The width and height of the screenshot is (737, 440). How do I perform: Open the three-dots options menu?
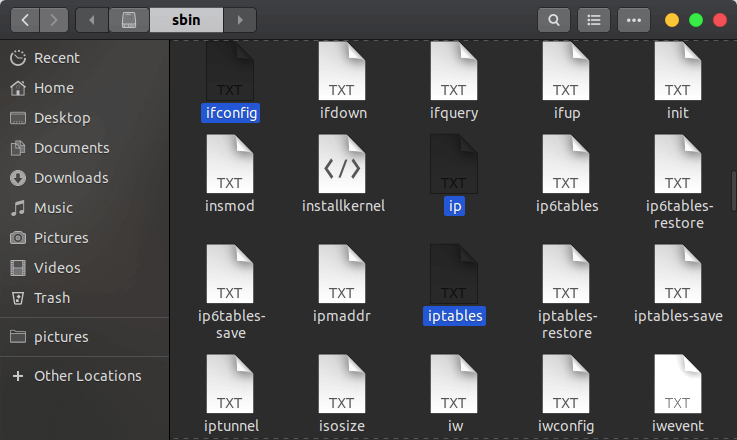[634, 20]
